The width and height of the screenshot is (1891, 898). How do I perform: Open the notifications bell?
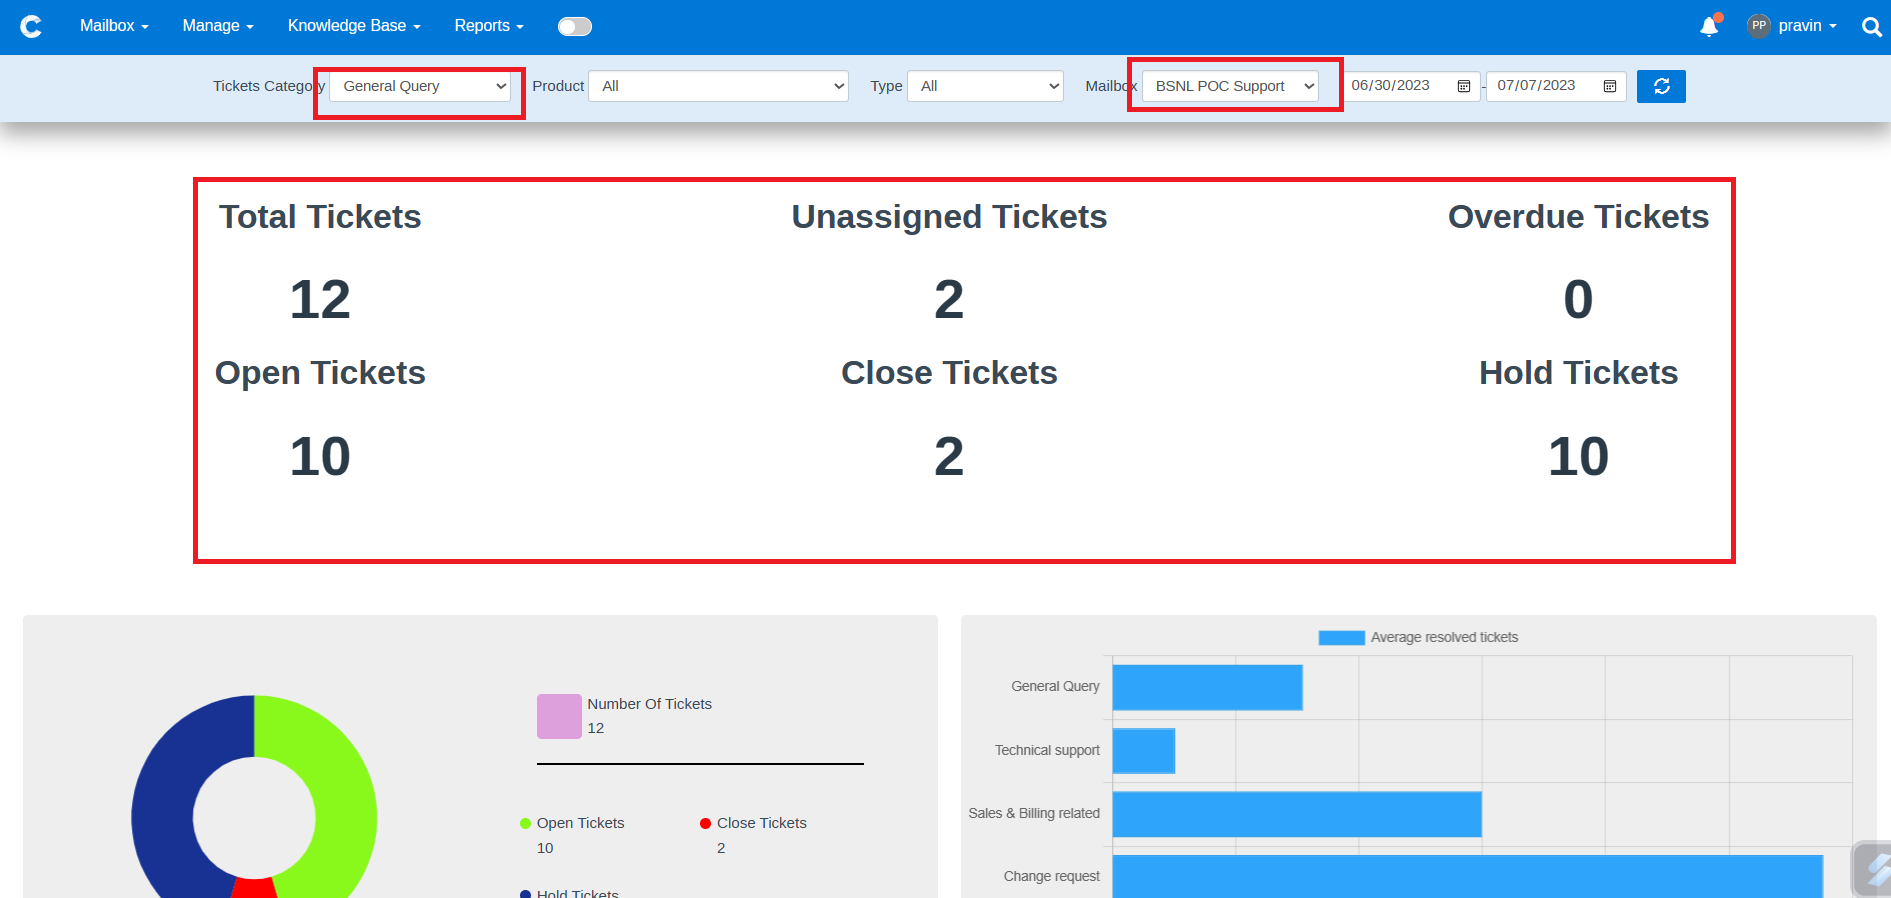tap(1709, 26)
